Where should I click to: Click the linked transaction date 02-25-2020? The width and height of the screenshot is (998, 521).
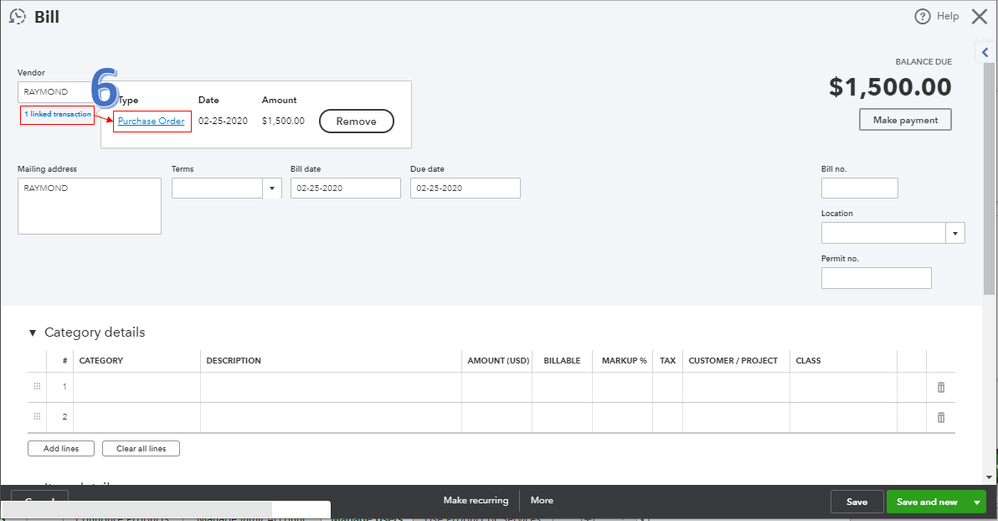[223, 121]
